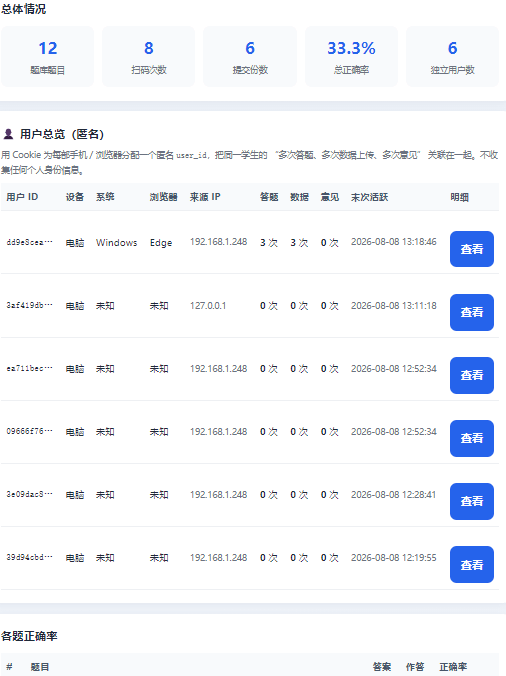Click the 各题正确率 section heading
This screenshot has width=506, height=676.
(x=29, y=636)
